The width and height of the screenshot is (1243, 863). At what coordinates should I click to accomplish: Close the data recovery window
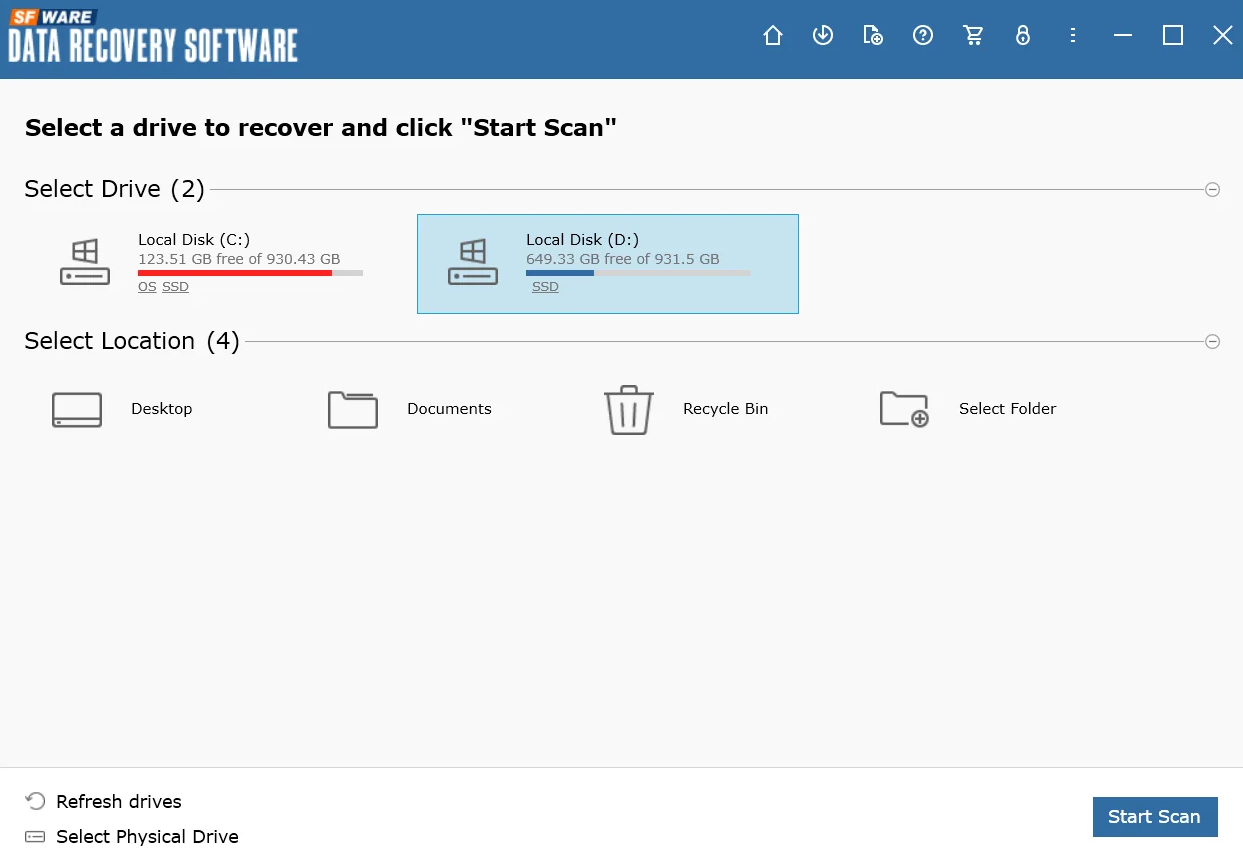(x=1223, y=36)
